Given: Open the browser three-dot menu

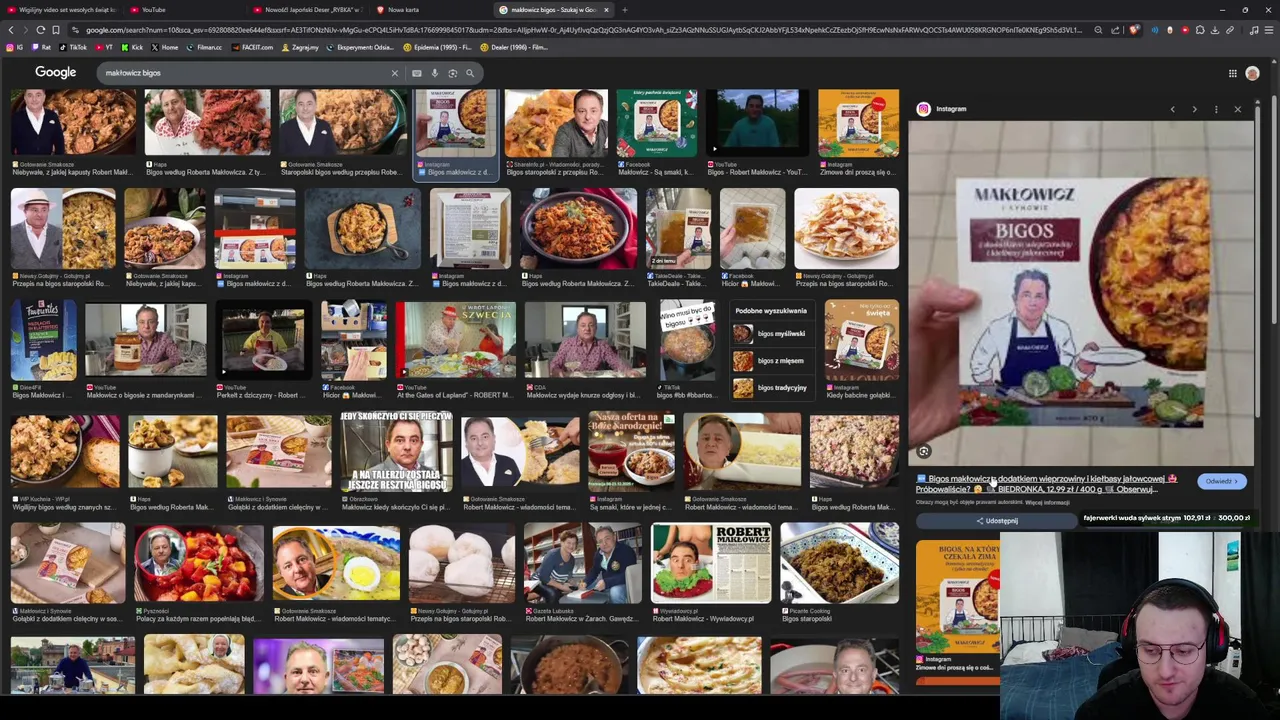Looking at the screenshot, I should (x=1268, y=30).
